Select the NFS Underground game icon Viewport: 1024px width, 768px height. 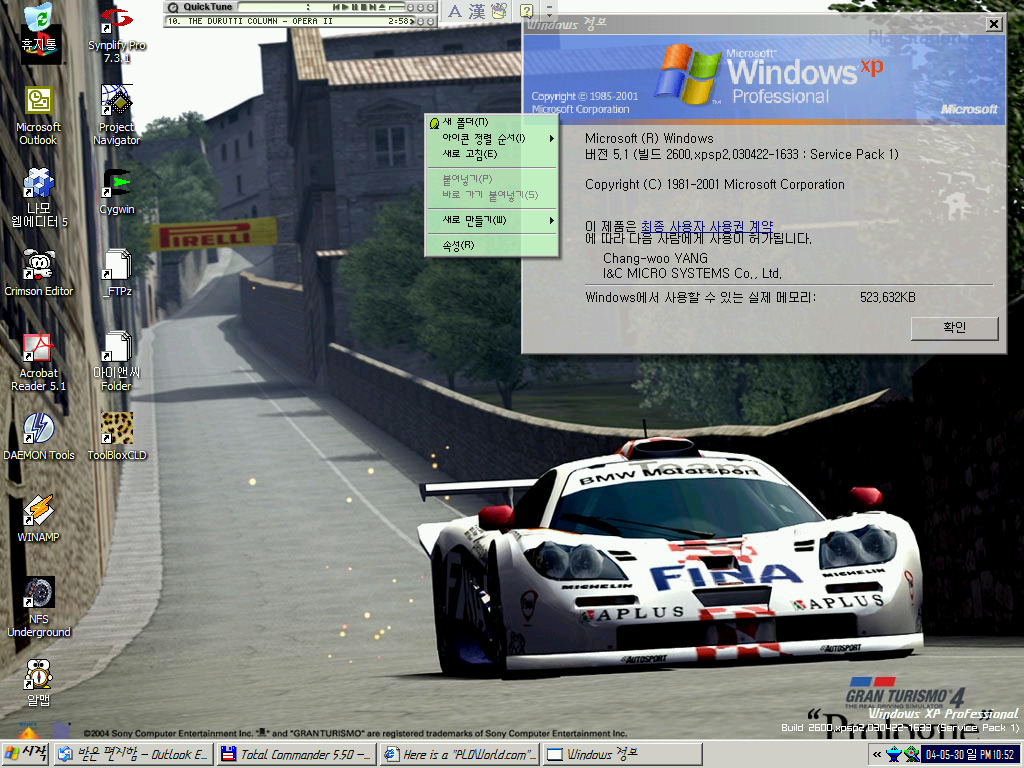tap(39, 593)
